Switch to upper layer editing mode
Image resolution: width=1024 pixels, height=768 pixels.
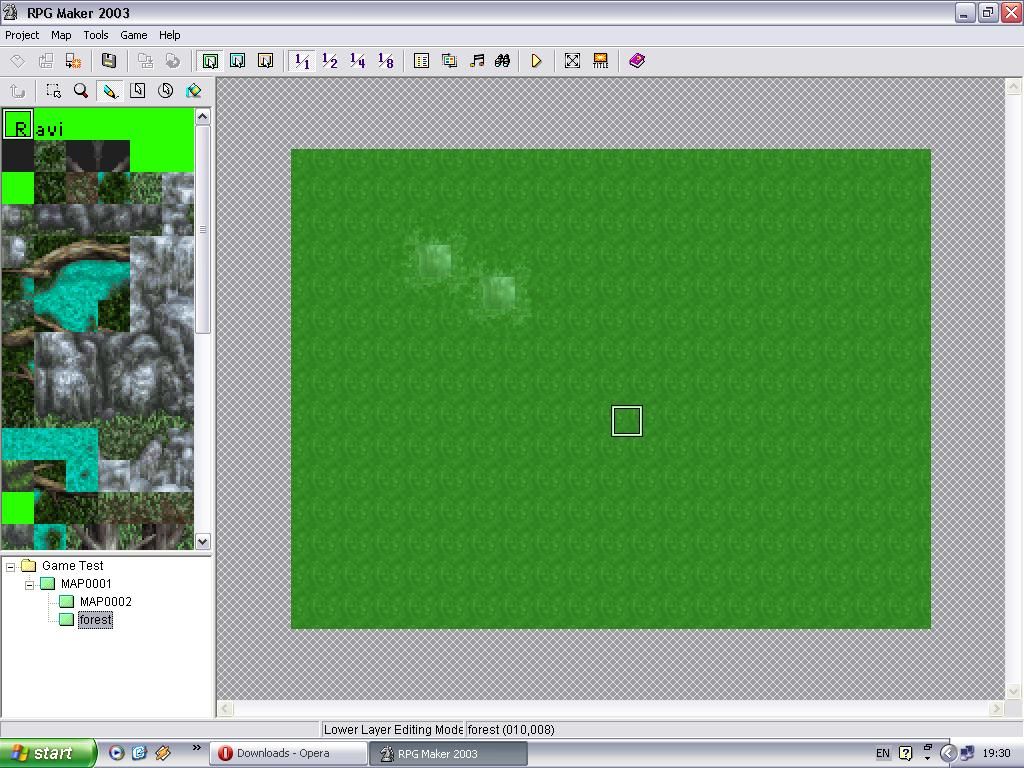click(238, 61)
